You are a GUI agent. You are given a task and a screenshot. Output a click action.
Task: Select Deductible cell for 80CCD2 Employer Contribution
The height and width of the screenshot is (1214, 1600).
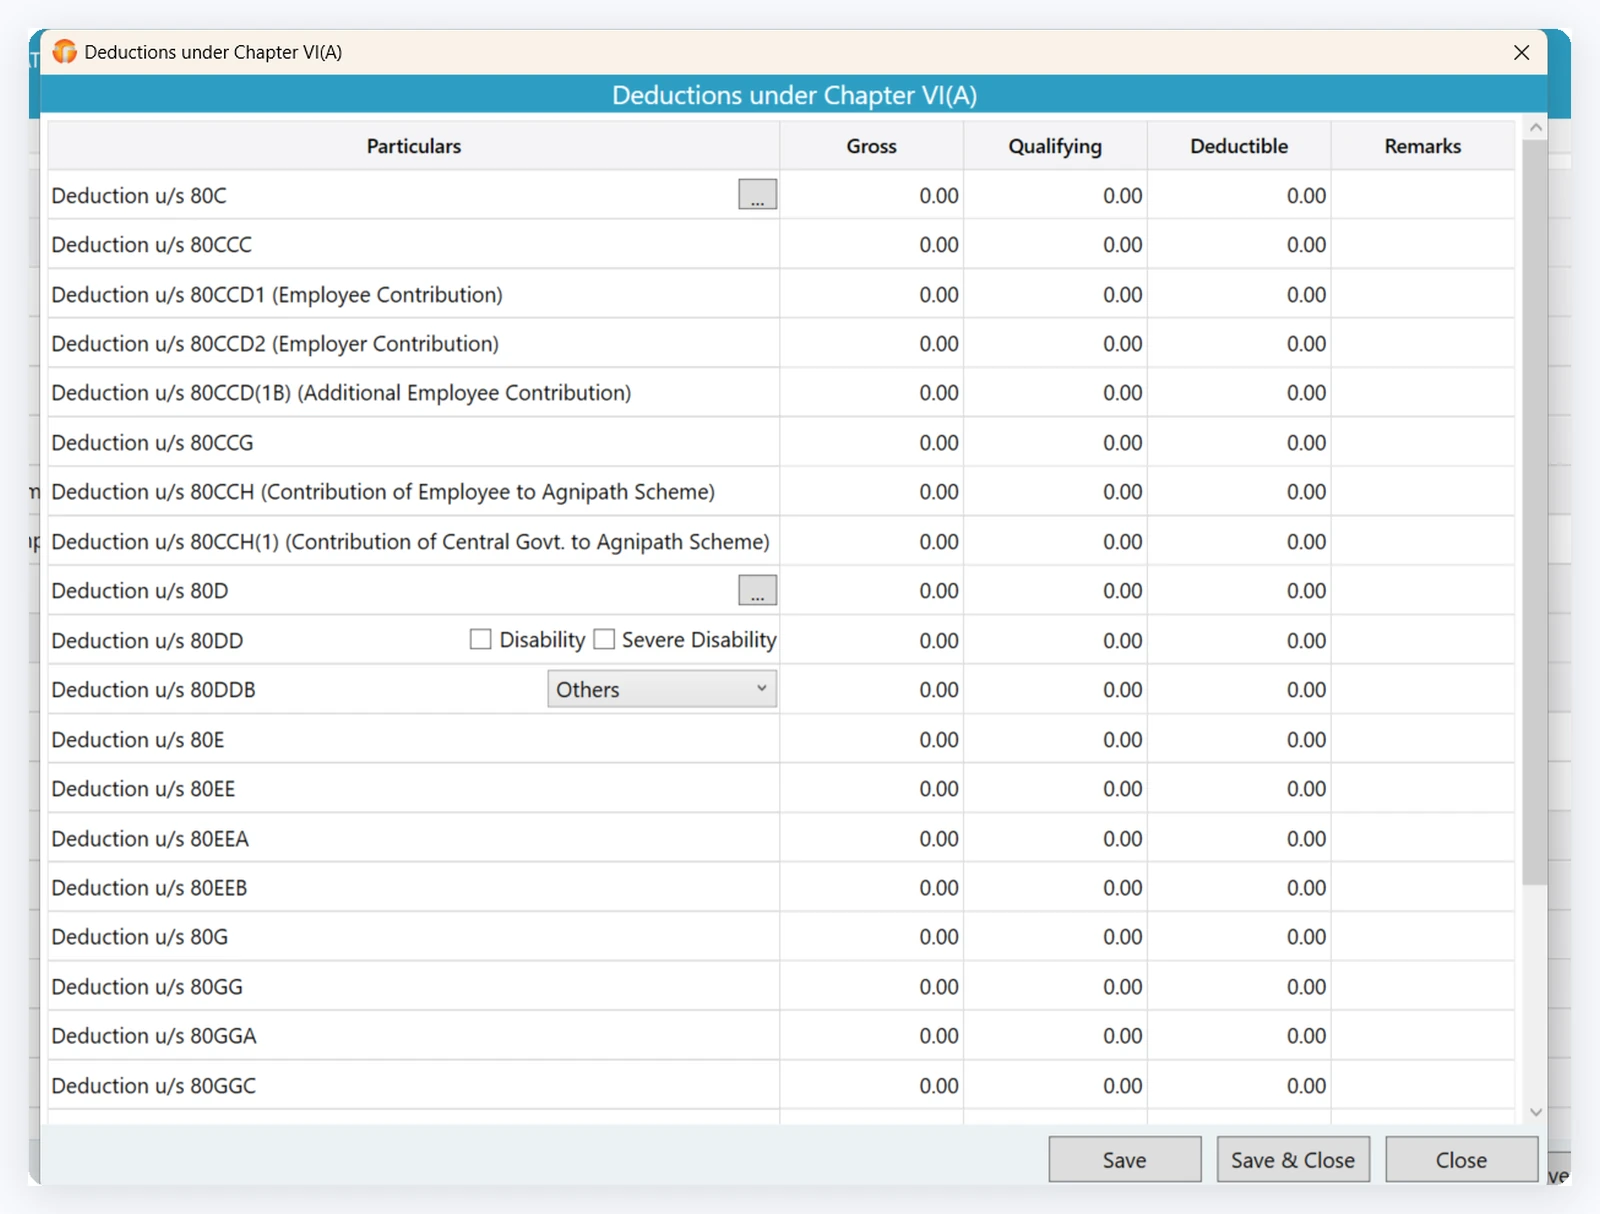click(x=1239, y=343)
